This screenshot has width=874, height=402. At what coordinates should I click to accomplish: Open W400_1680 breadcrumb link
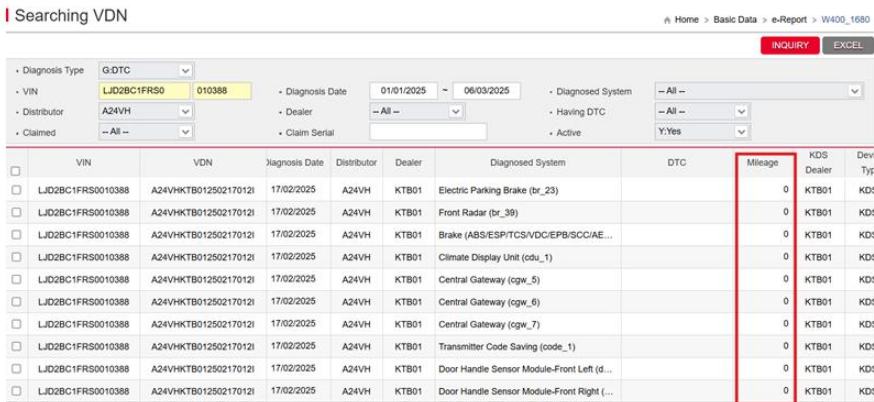[845, 20]
